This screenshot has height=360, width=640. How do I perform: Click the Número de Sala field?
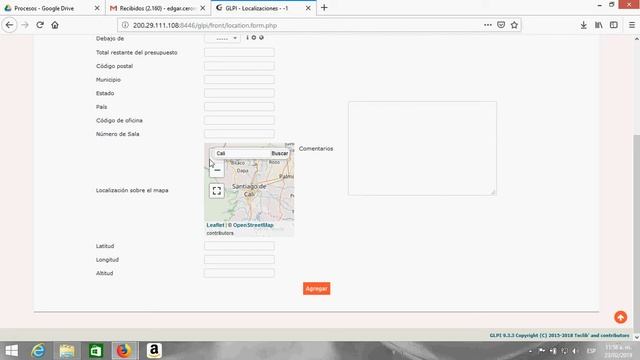click(x=239, y=134)
